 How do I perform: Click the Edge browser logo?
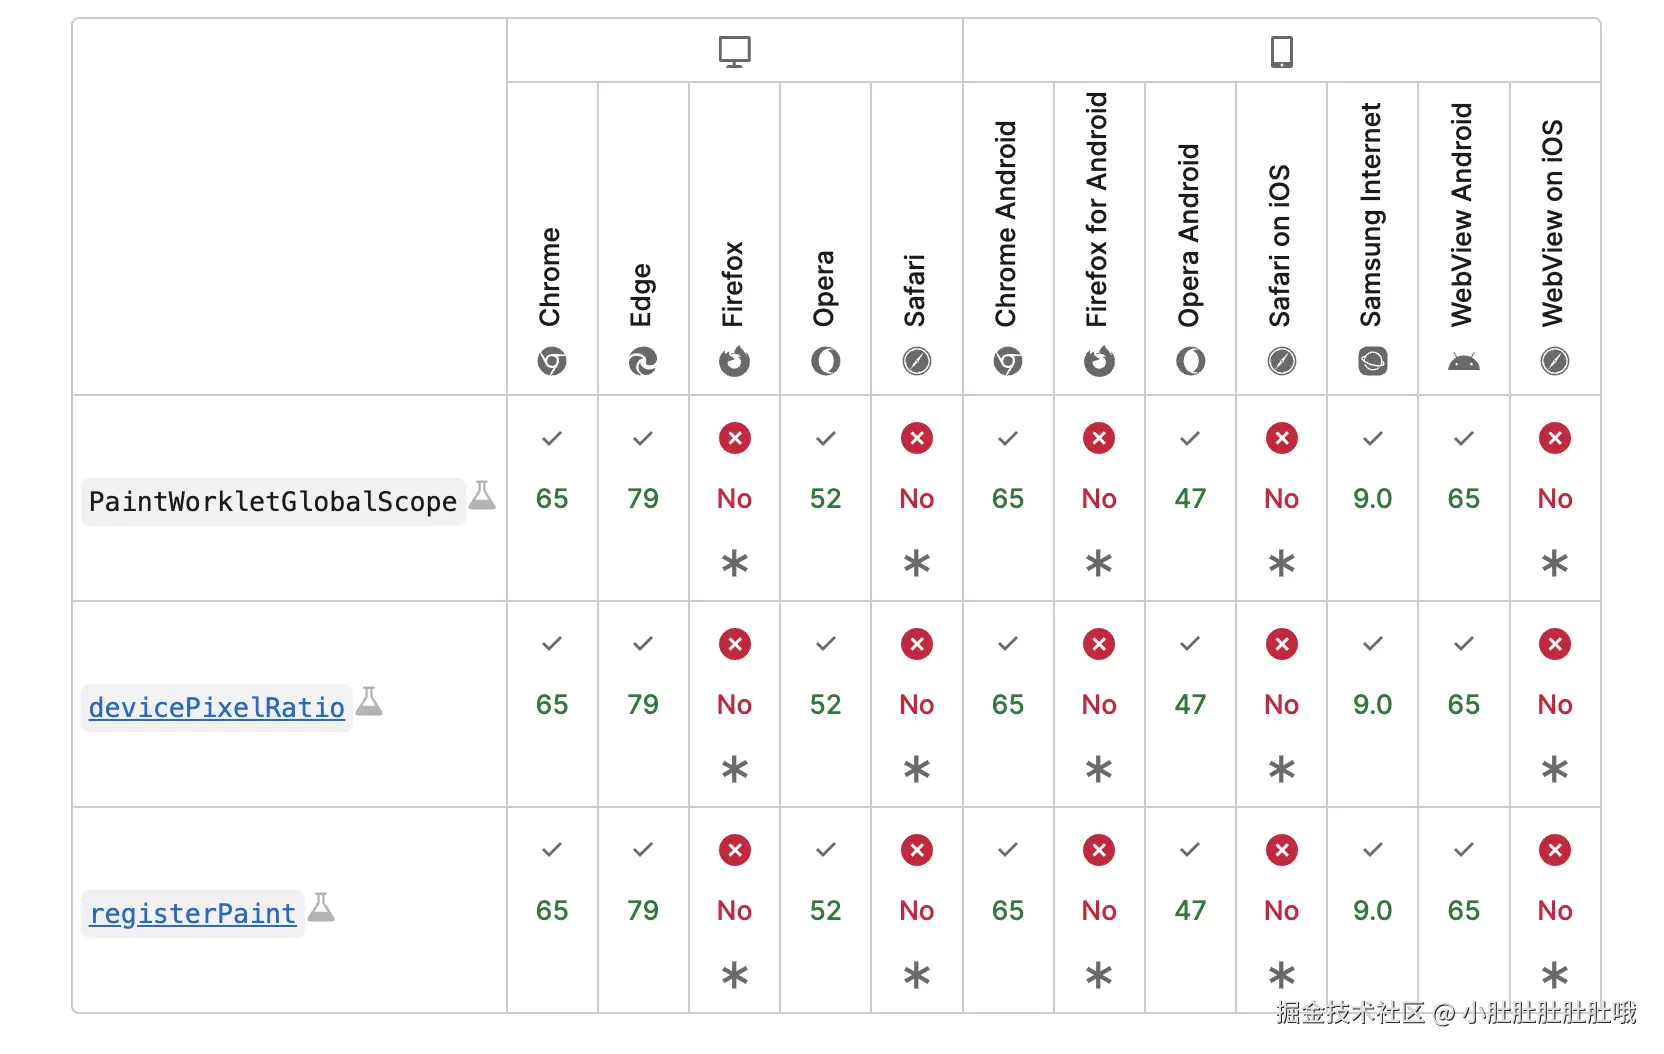click(x=643, y=361)
